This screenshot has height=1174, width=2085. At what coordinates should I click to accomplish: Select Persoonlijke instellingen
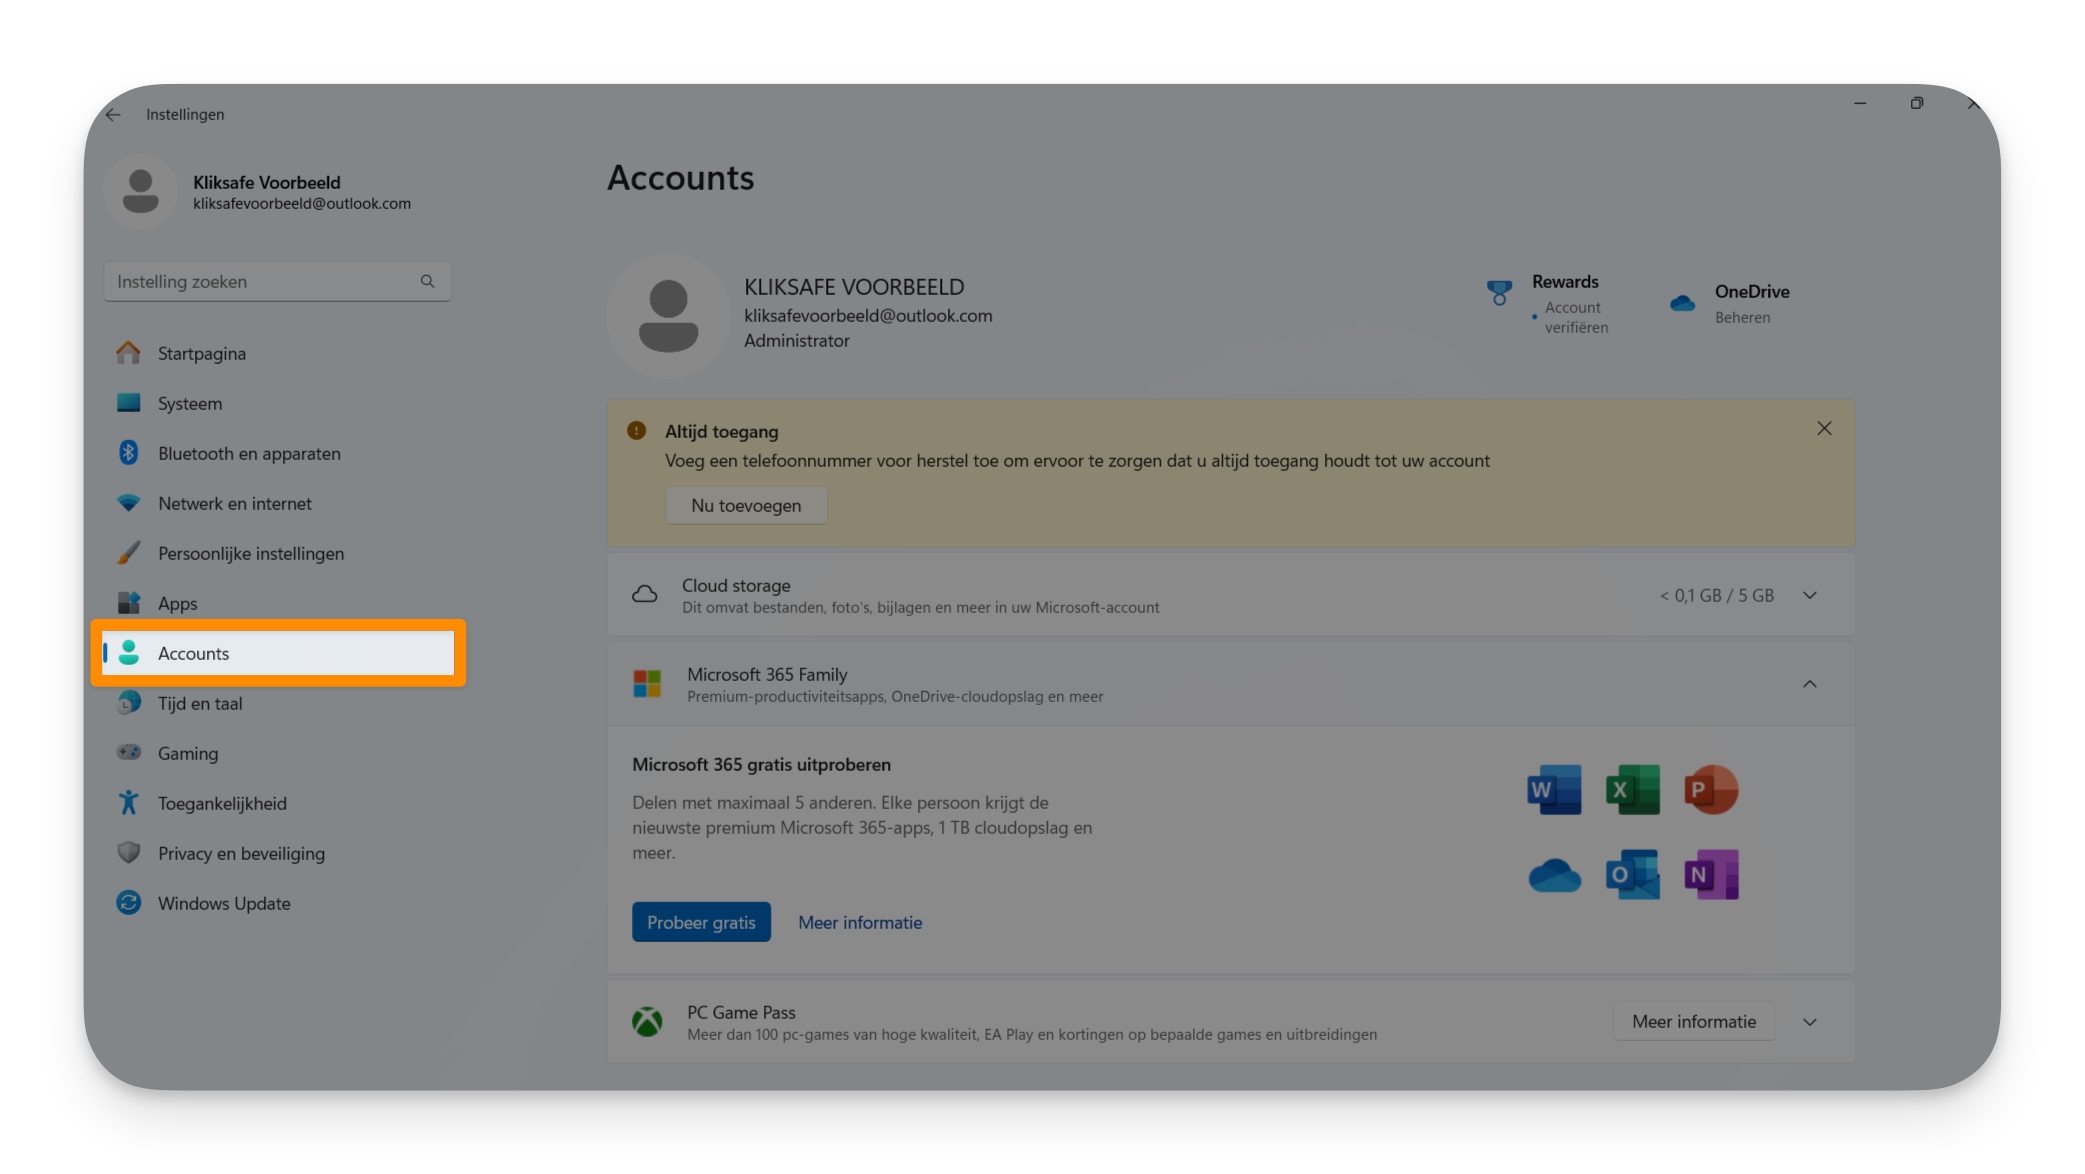tap(277, 553)
